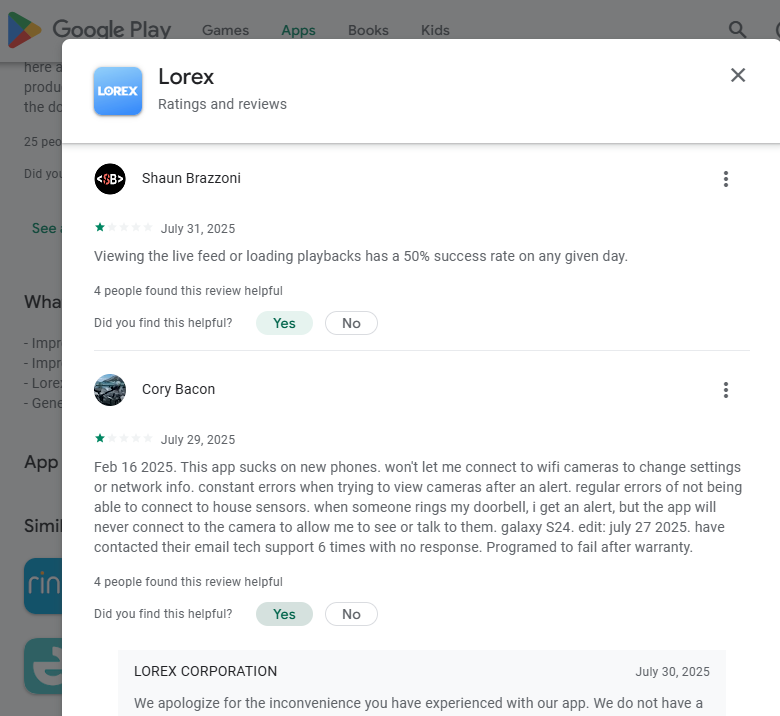Mark Shaun Brazzoni's review helpful with Yes
Viewport: 780px width, 716px height.
point(284,323)
